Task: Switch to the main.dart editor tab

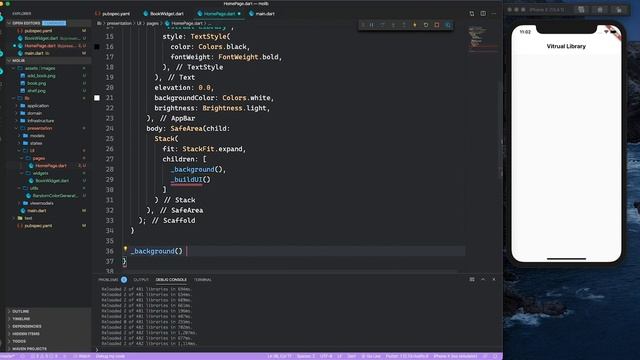Action: tap(262, 13)
